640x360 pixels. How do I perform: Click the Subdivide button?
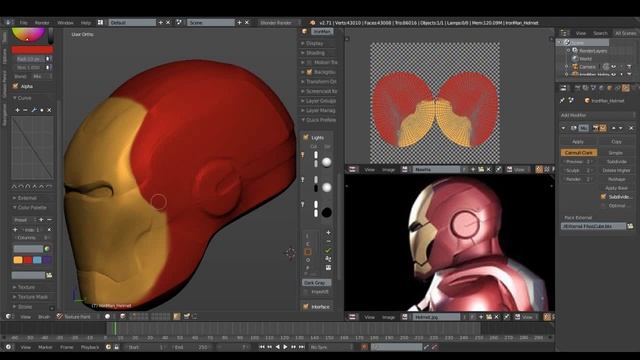click(x=616, y=162)
